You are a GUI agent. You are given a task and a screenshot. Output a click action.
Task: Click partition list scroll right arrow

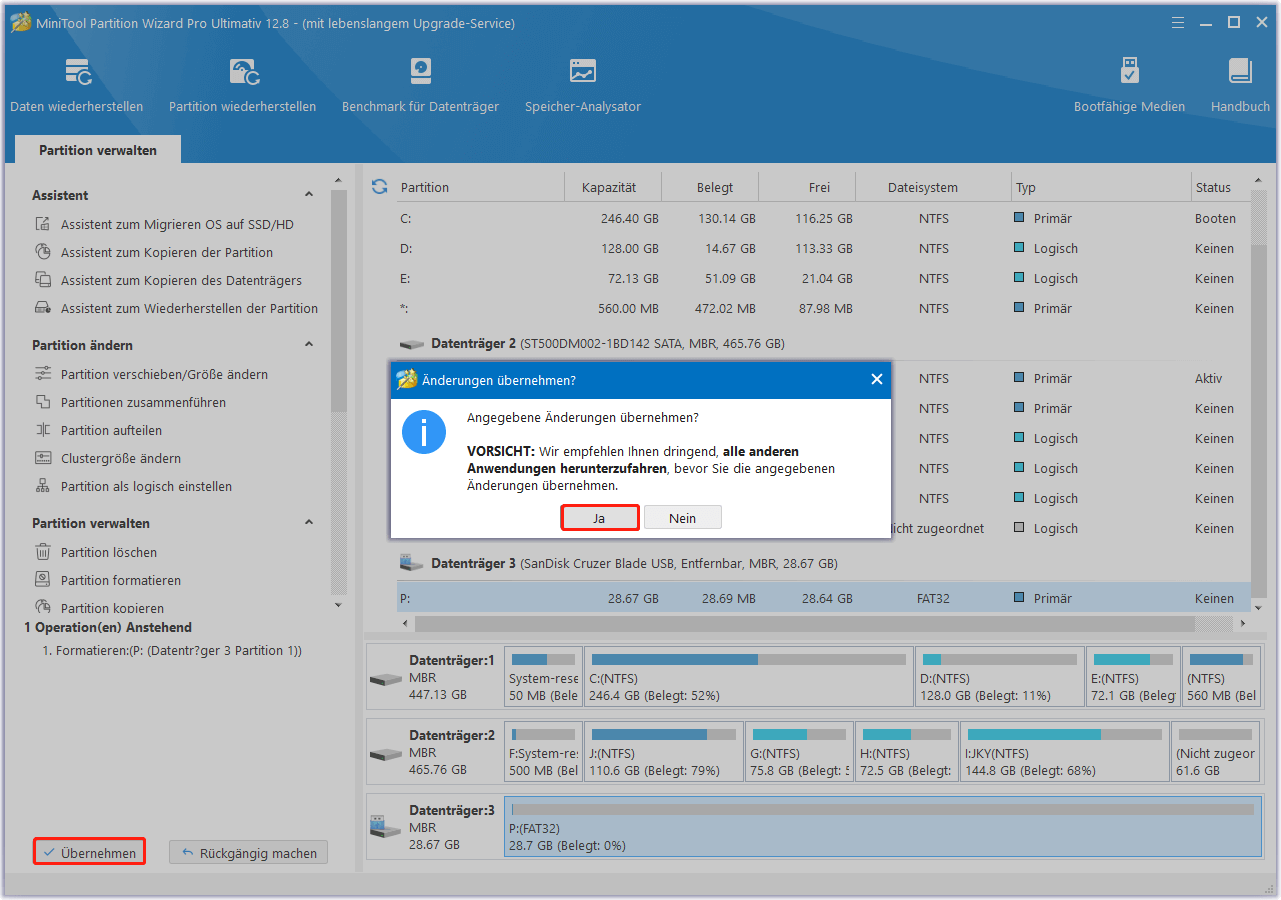[x=1242, y=623]
